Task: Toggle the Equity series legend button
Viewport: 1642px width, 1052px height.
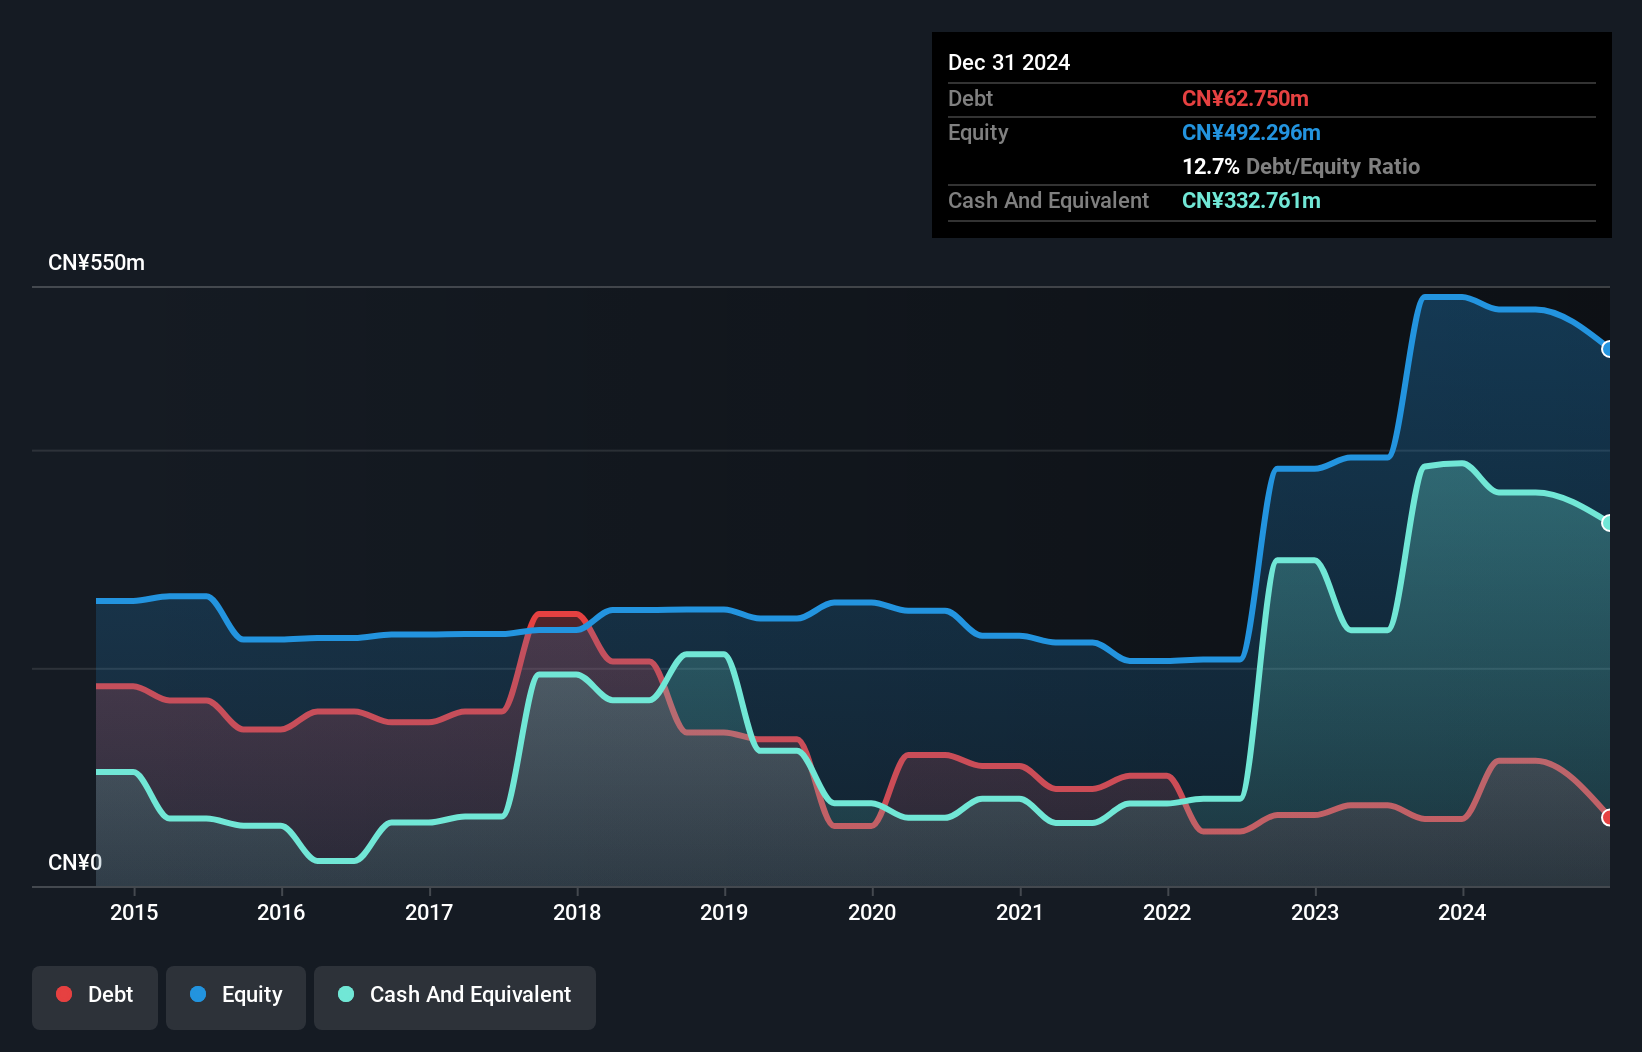Action: coord(236,997)
